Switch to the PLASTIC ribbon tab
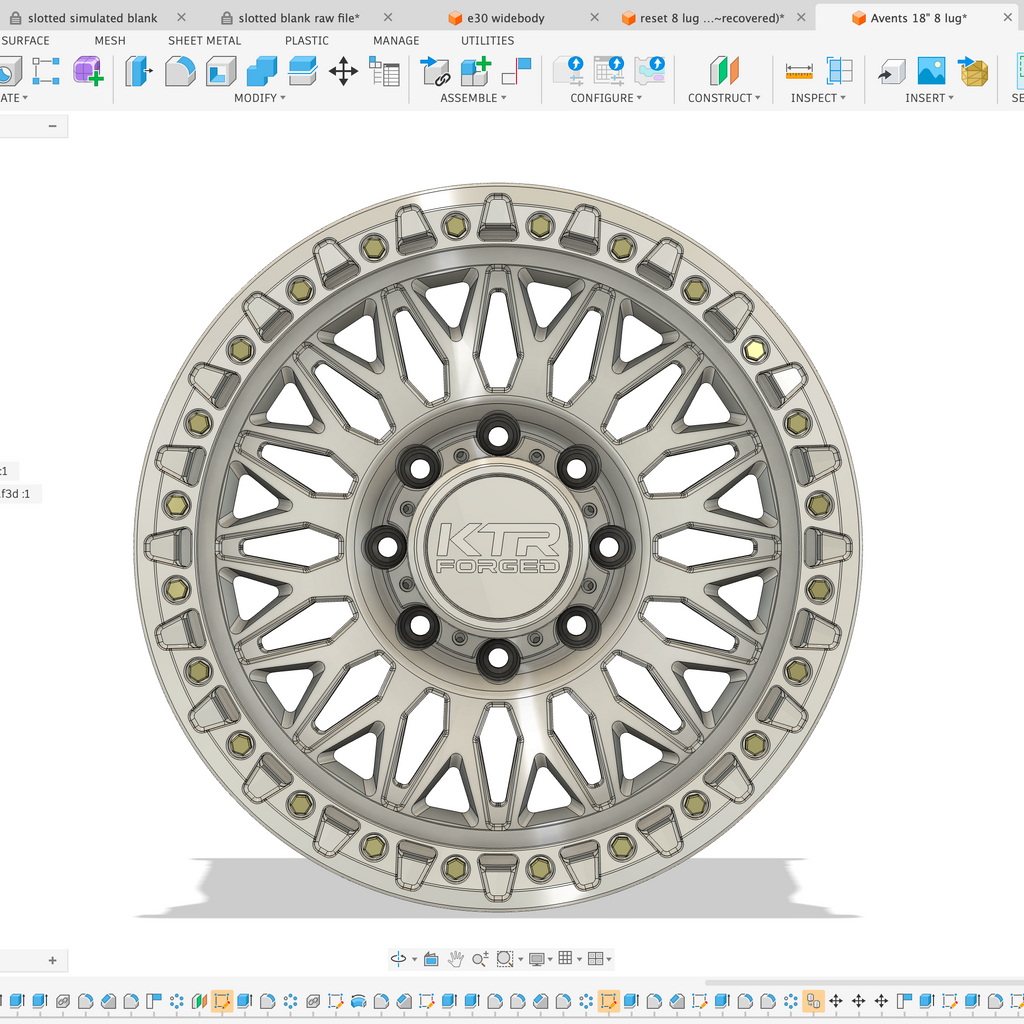 306,40
